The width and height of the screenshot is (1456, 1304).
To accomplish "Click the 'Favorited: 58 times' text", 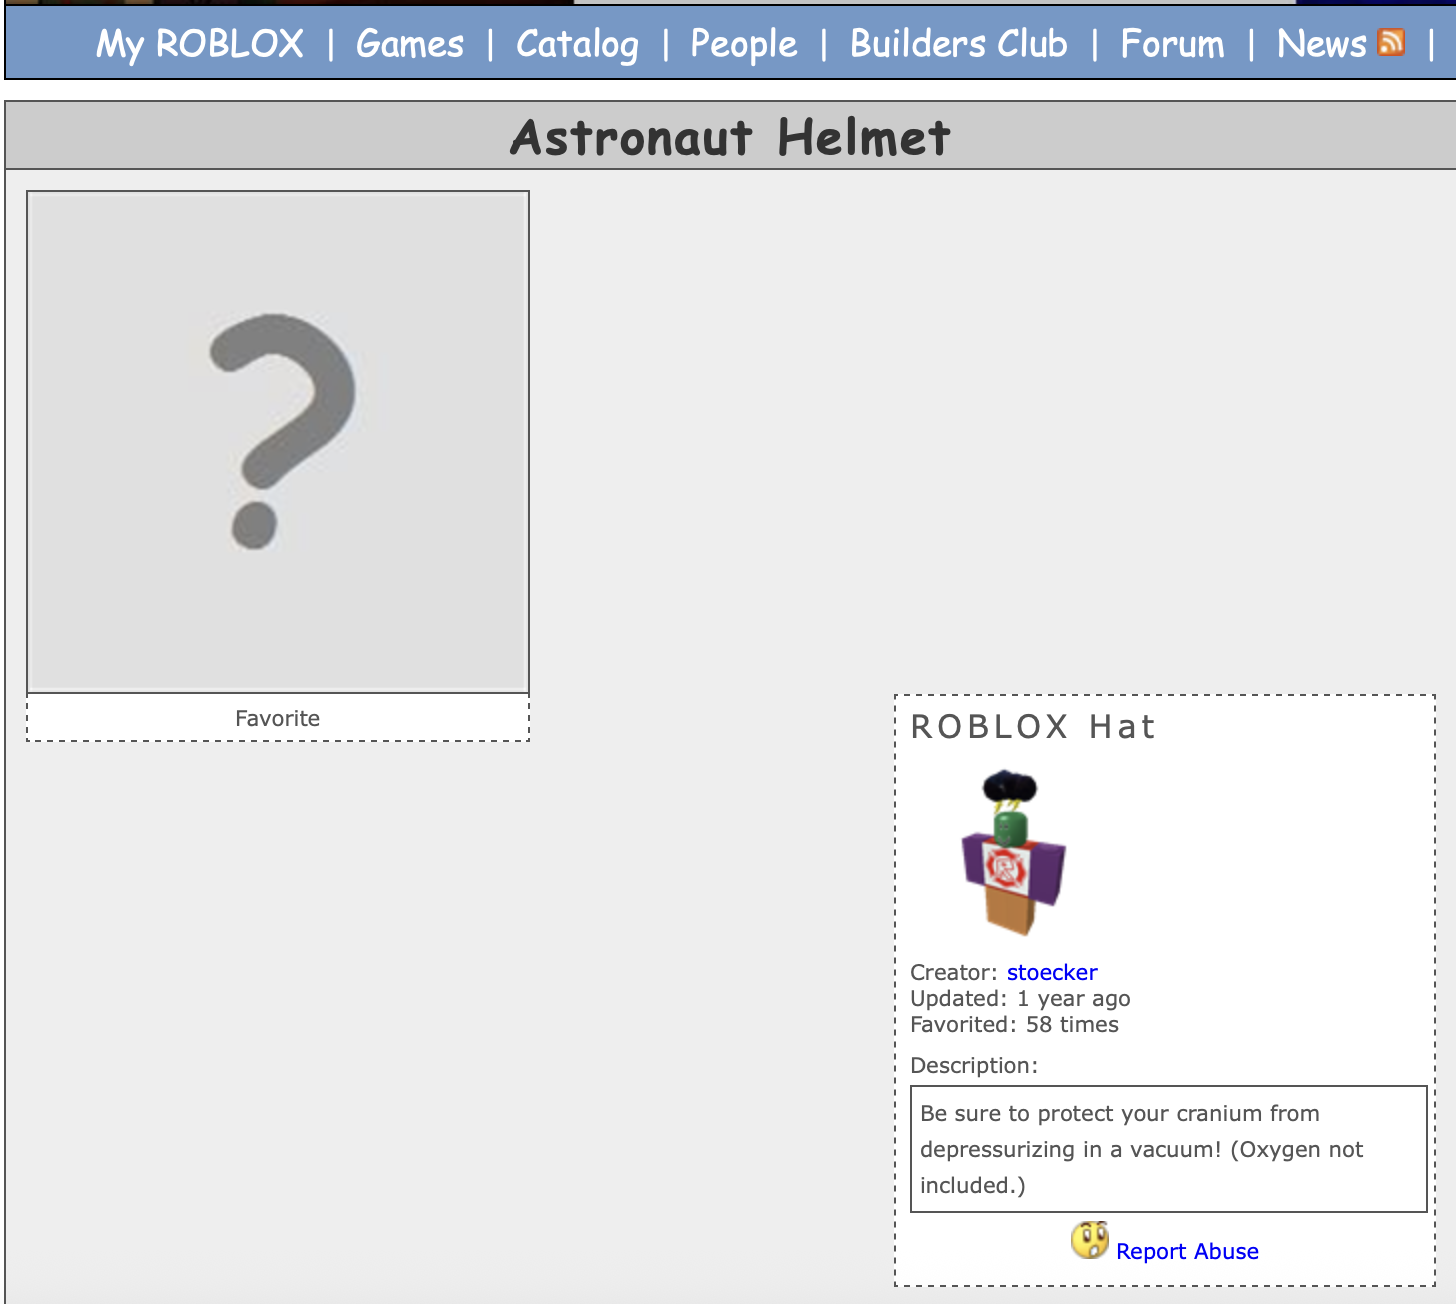I will (x=1014, y=1024).
